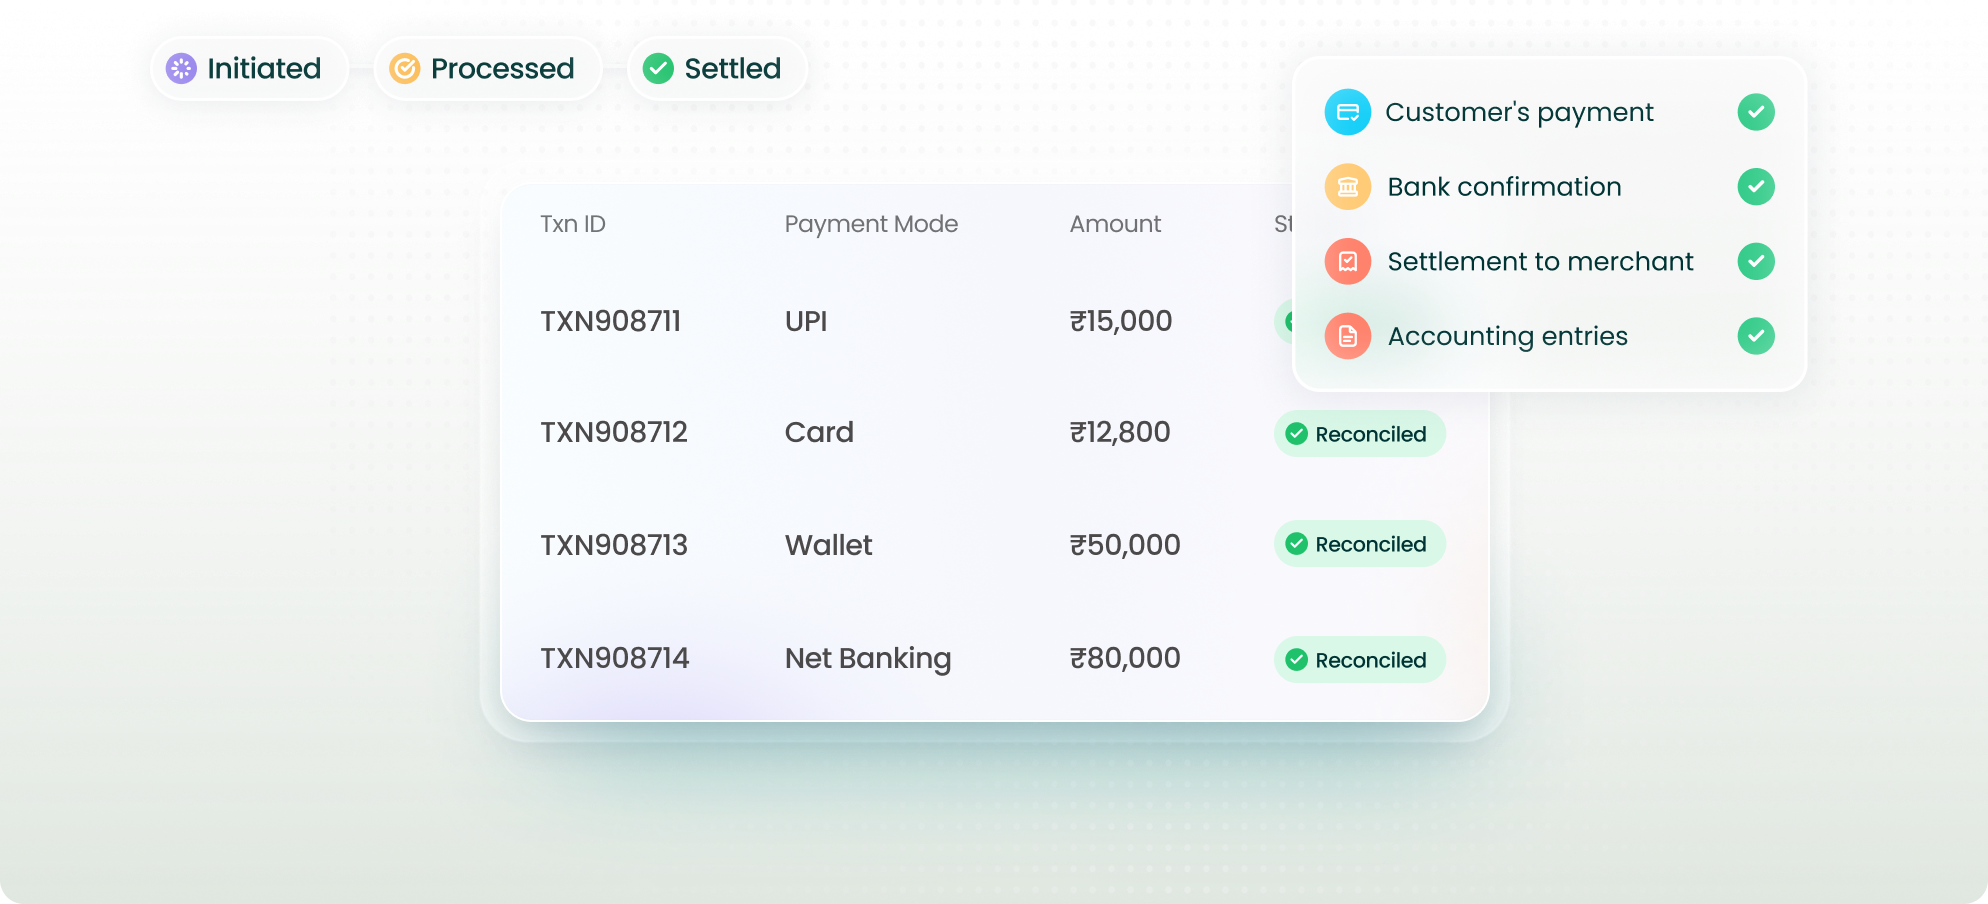
Task: Expand the Amount column header
Action: click(1115, 224)
